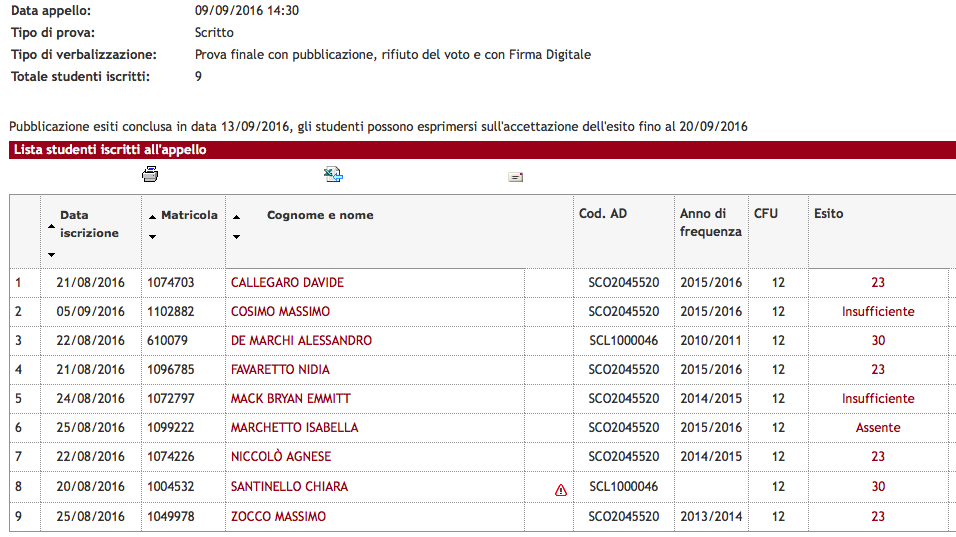Viewport: 956px width, 537px height.
Task: Export student list with Excel icon
Action: (x=333, y=174)
